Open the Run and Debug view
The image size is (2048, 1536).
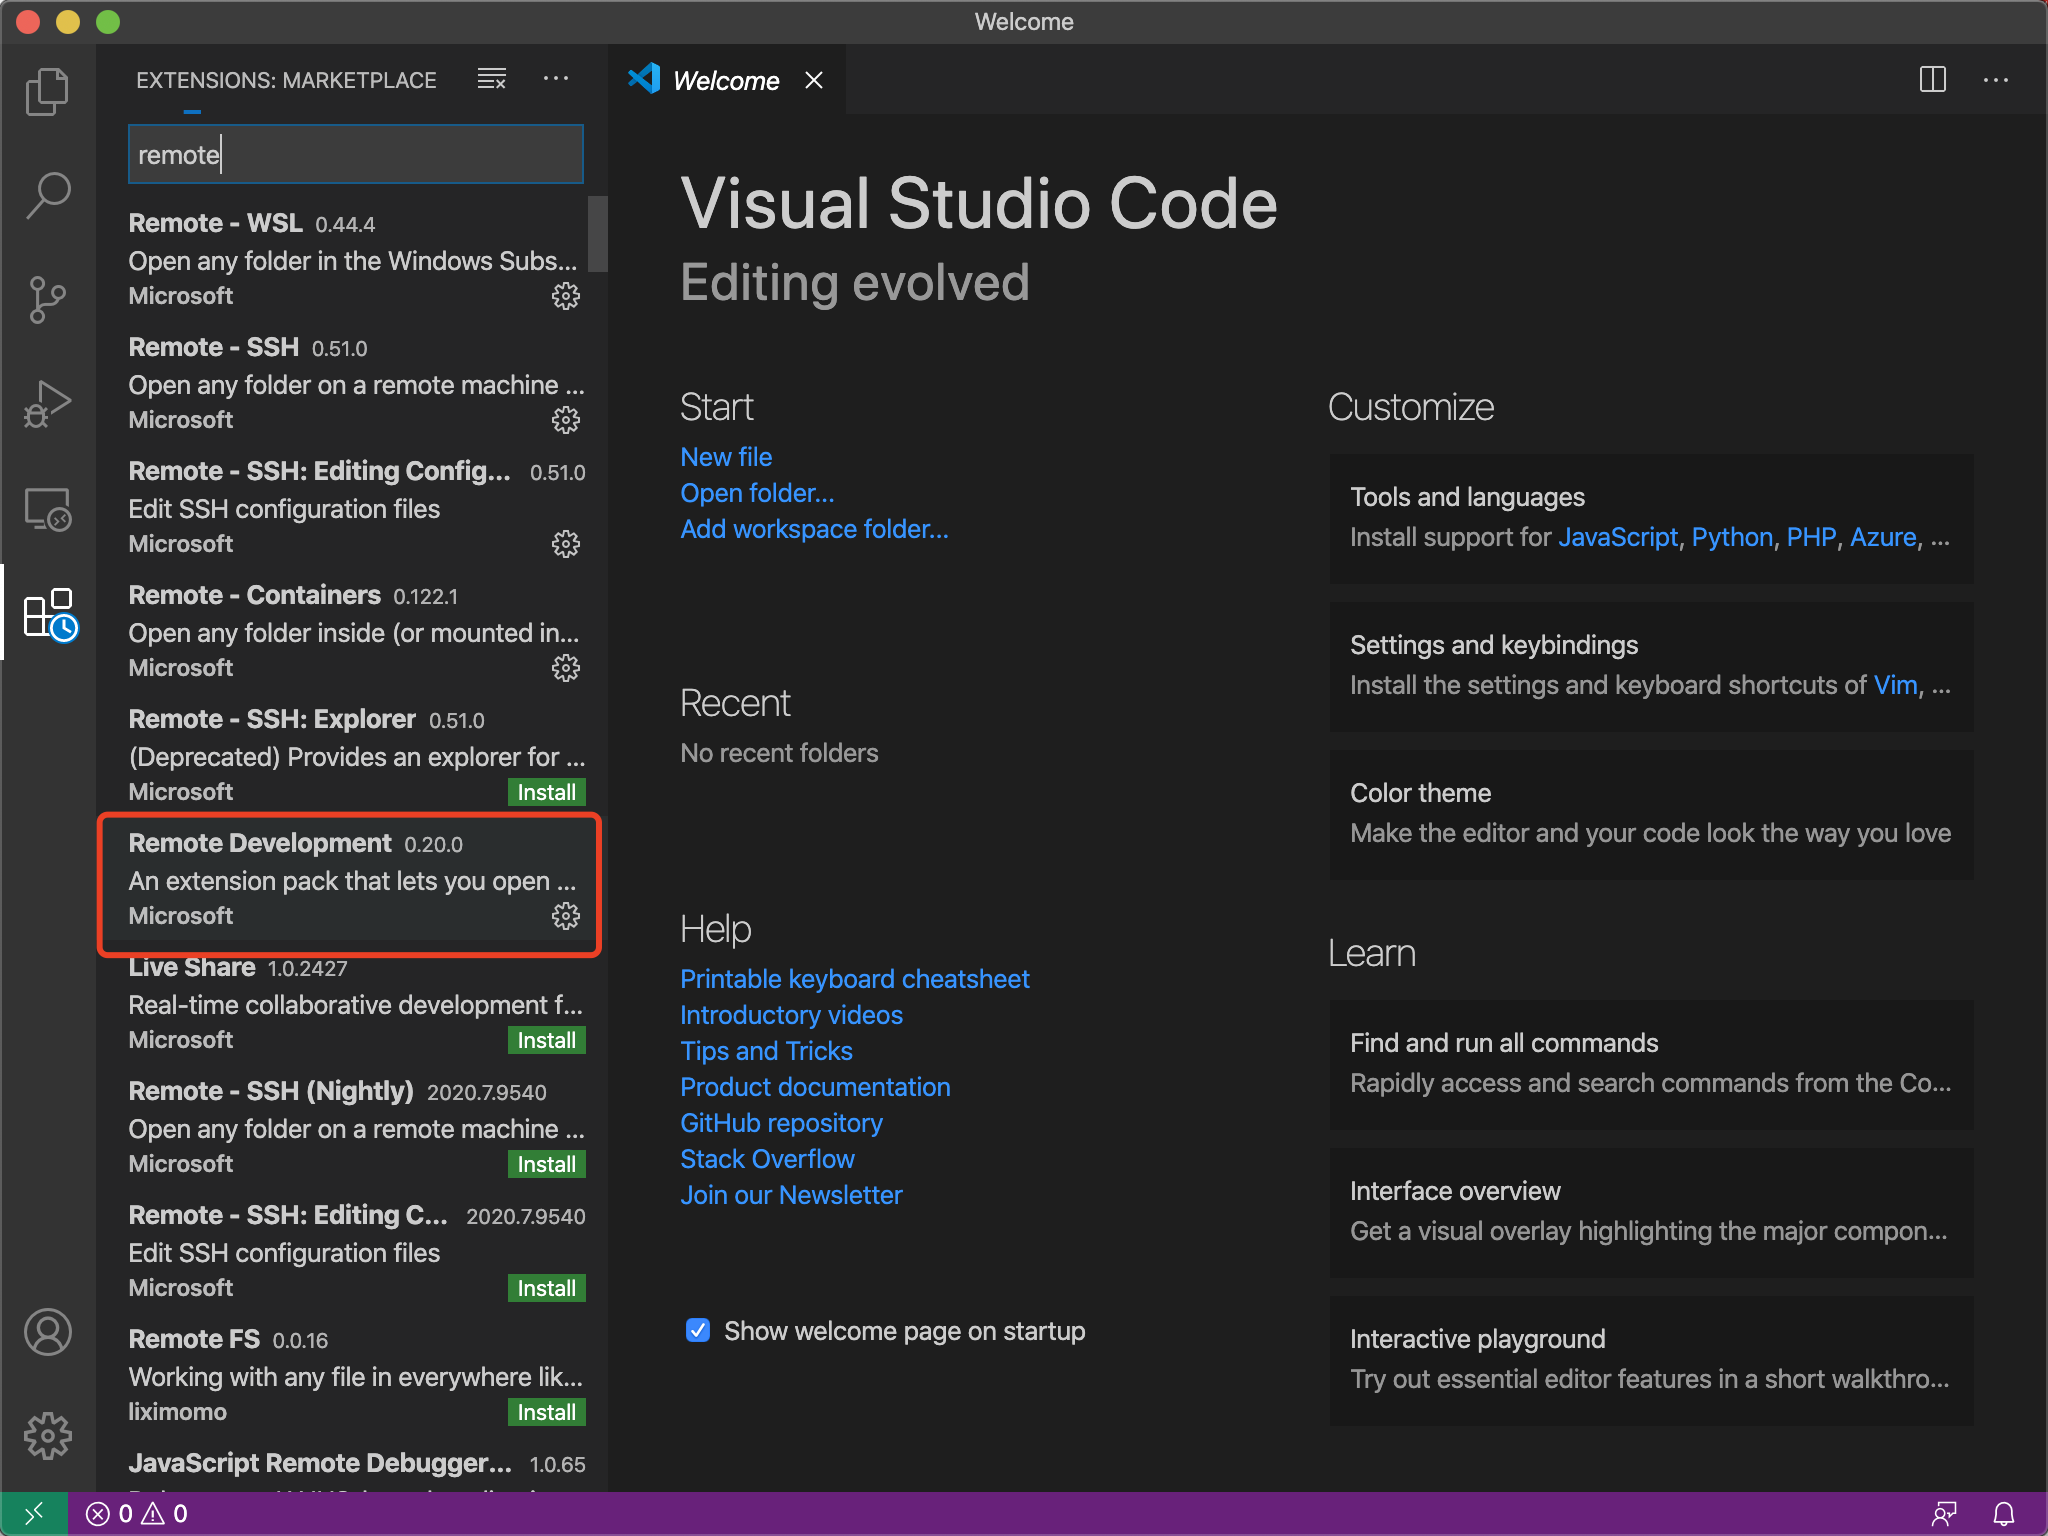pyautogui.click(x=47, y=403)
